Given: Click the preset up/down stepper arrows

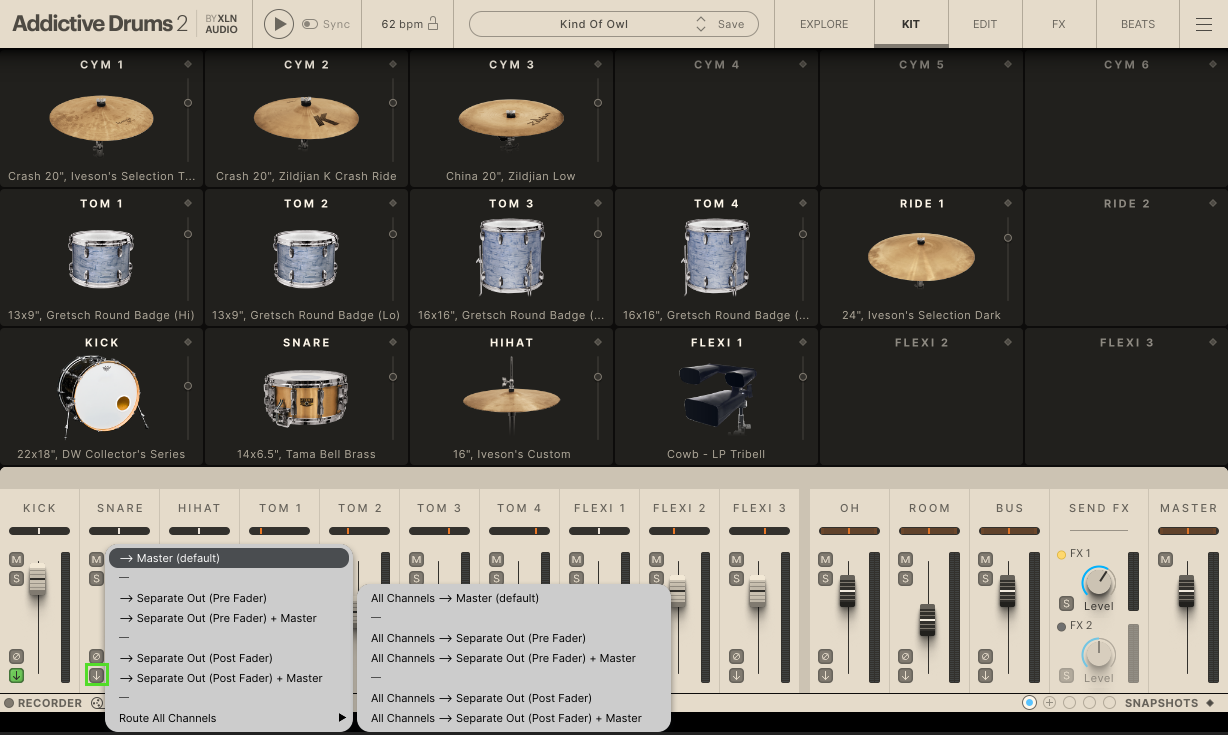Looking at the screenshot, I should [700, 24].
